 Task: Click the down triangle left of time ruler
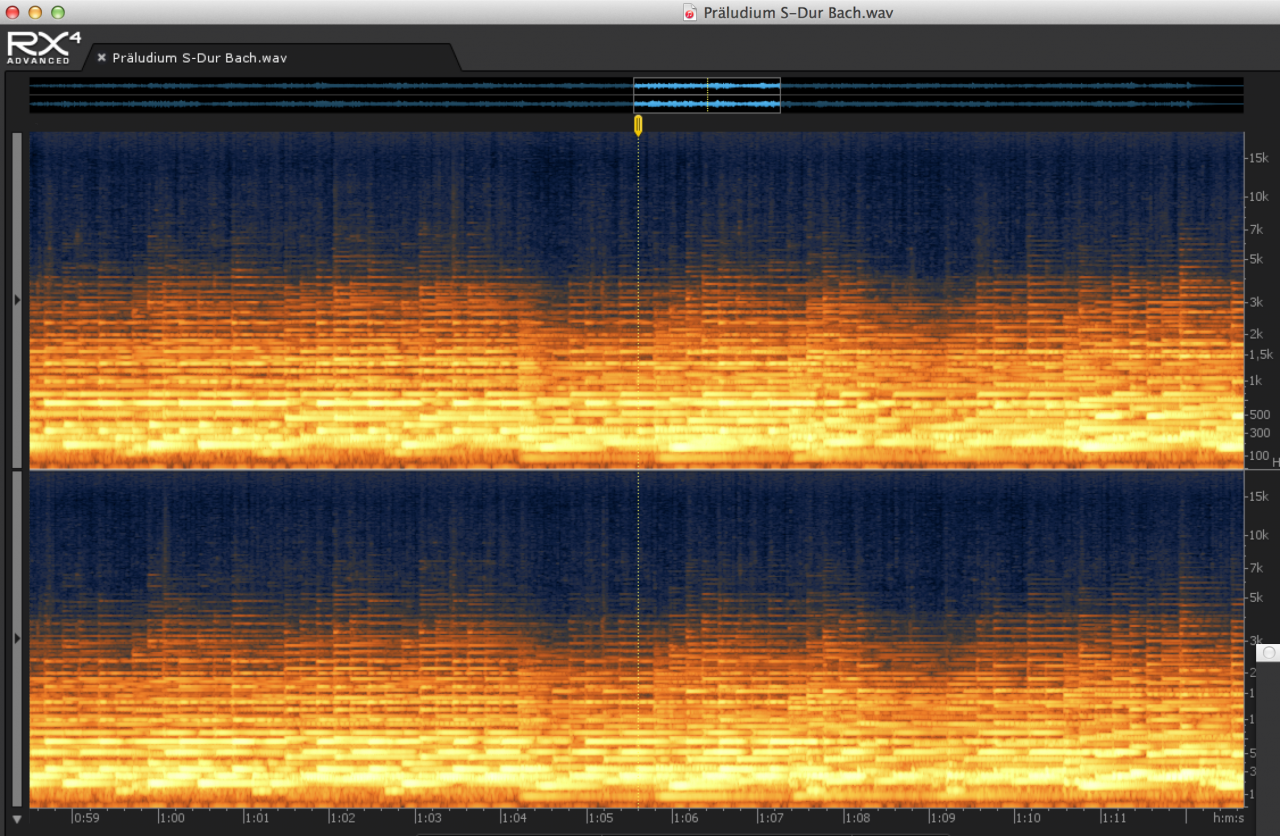pyautogui.click(x=17, y=819)
